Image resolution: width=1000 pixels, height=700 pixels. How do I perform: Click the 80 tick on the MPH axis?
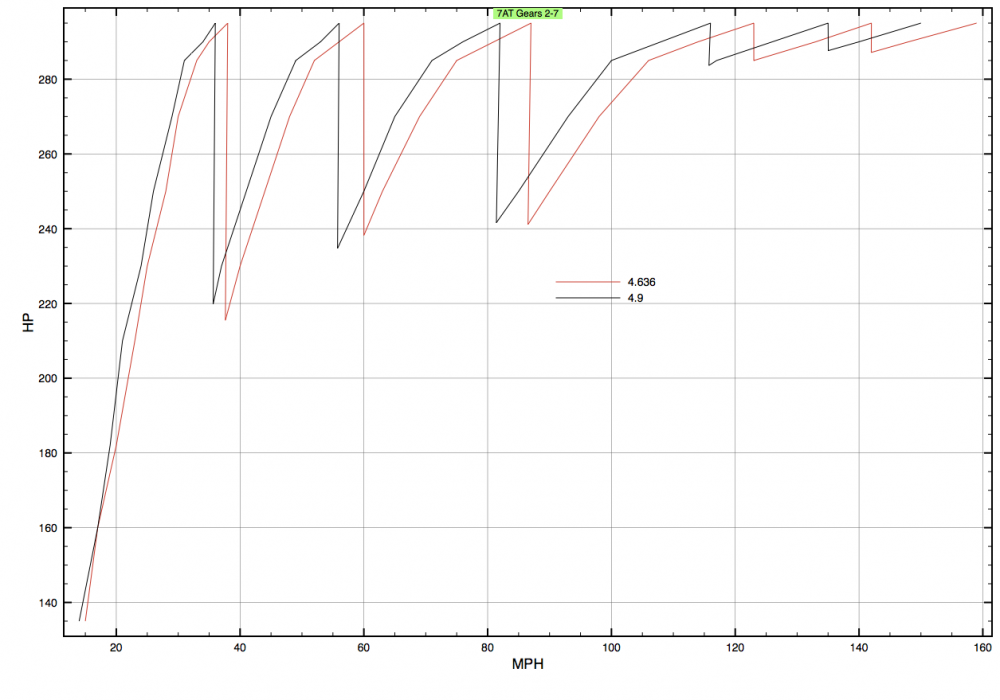click(x=487, y=648)
